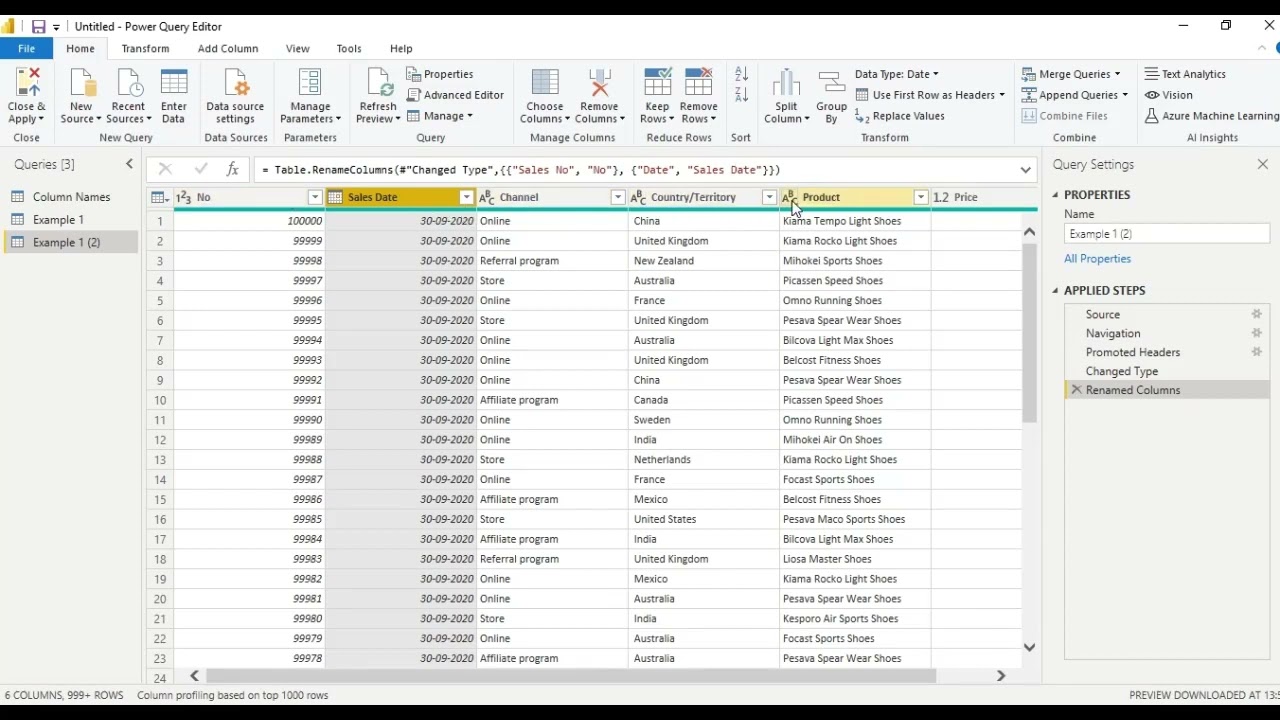The height and width of the screenshot is (720, 1280).
Task: Open Enter Data table icon
Action: point(174,84)
